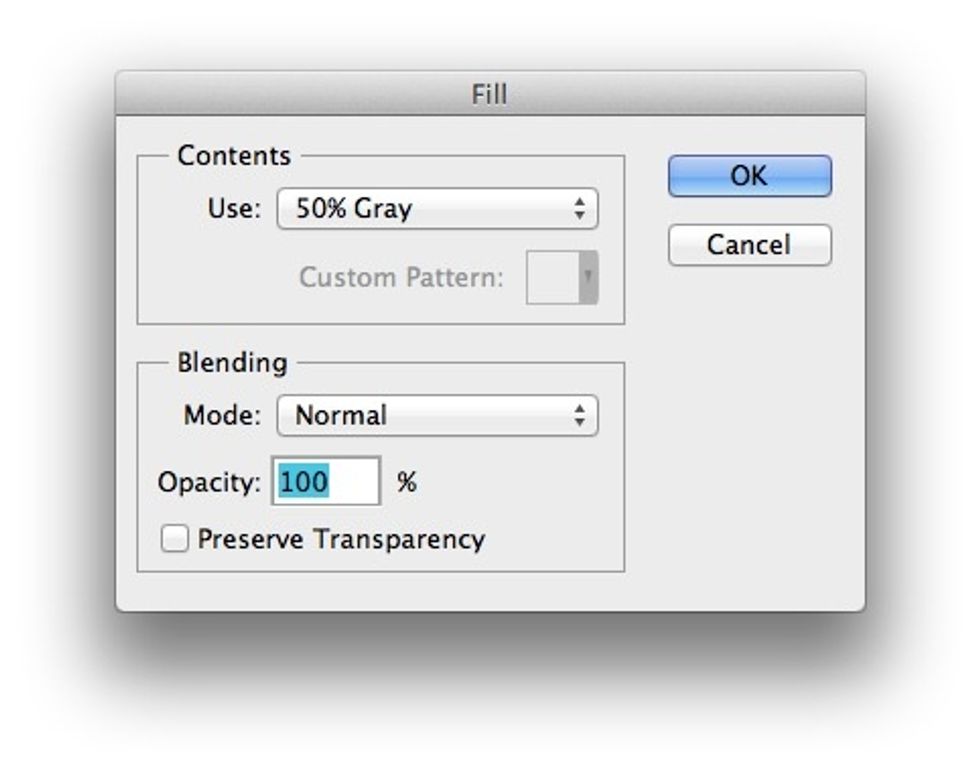Click the percent symbol beside Opacity

pos(407,481)
